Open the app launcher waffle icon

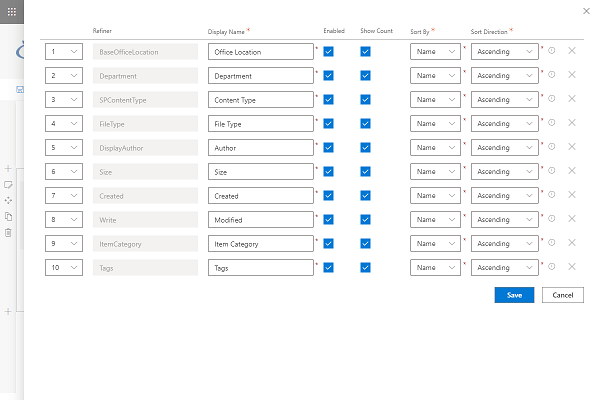[x=11, y=12]
